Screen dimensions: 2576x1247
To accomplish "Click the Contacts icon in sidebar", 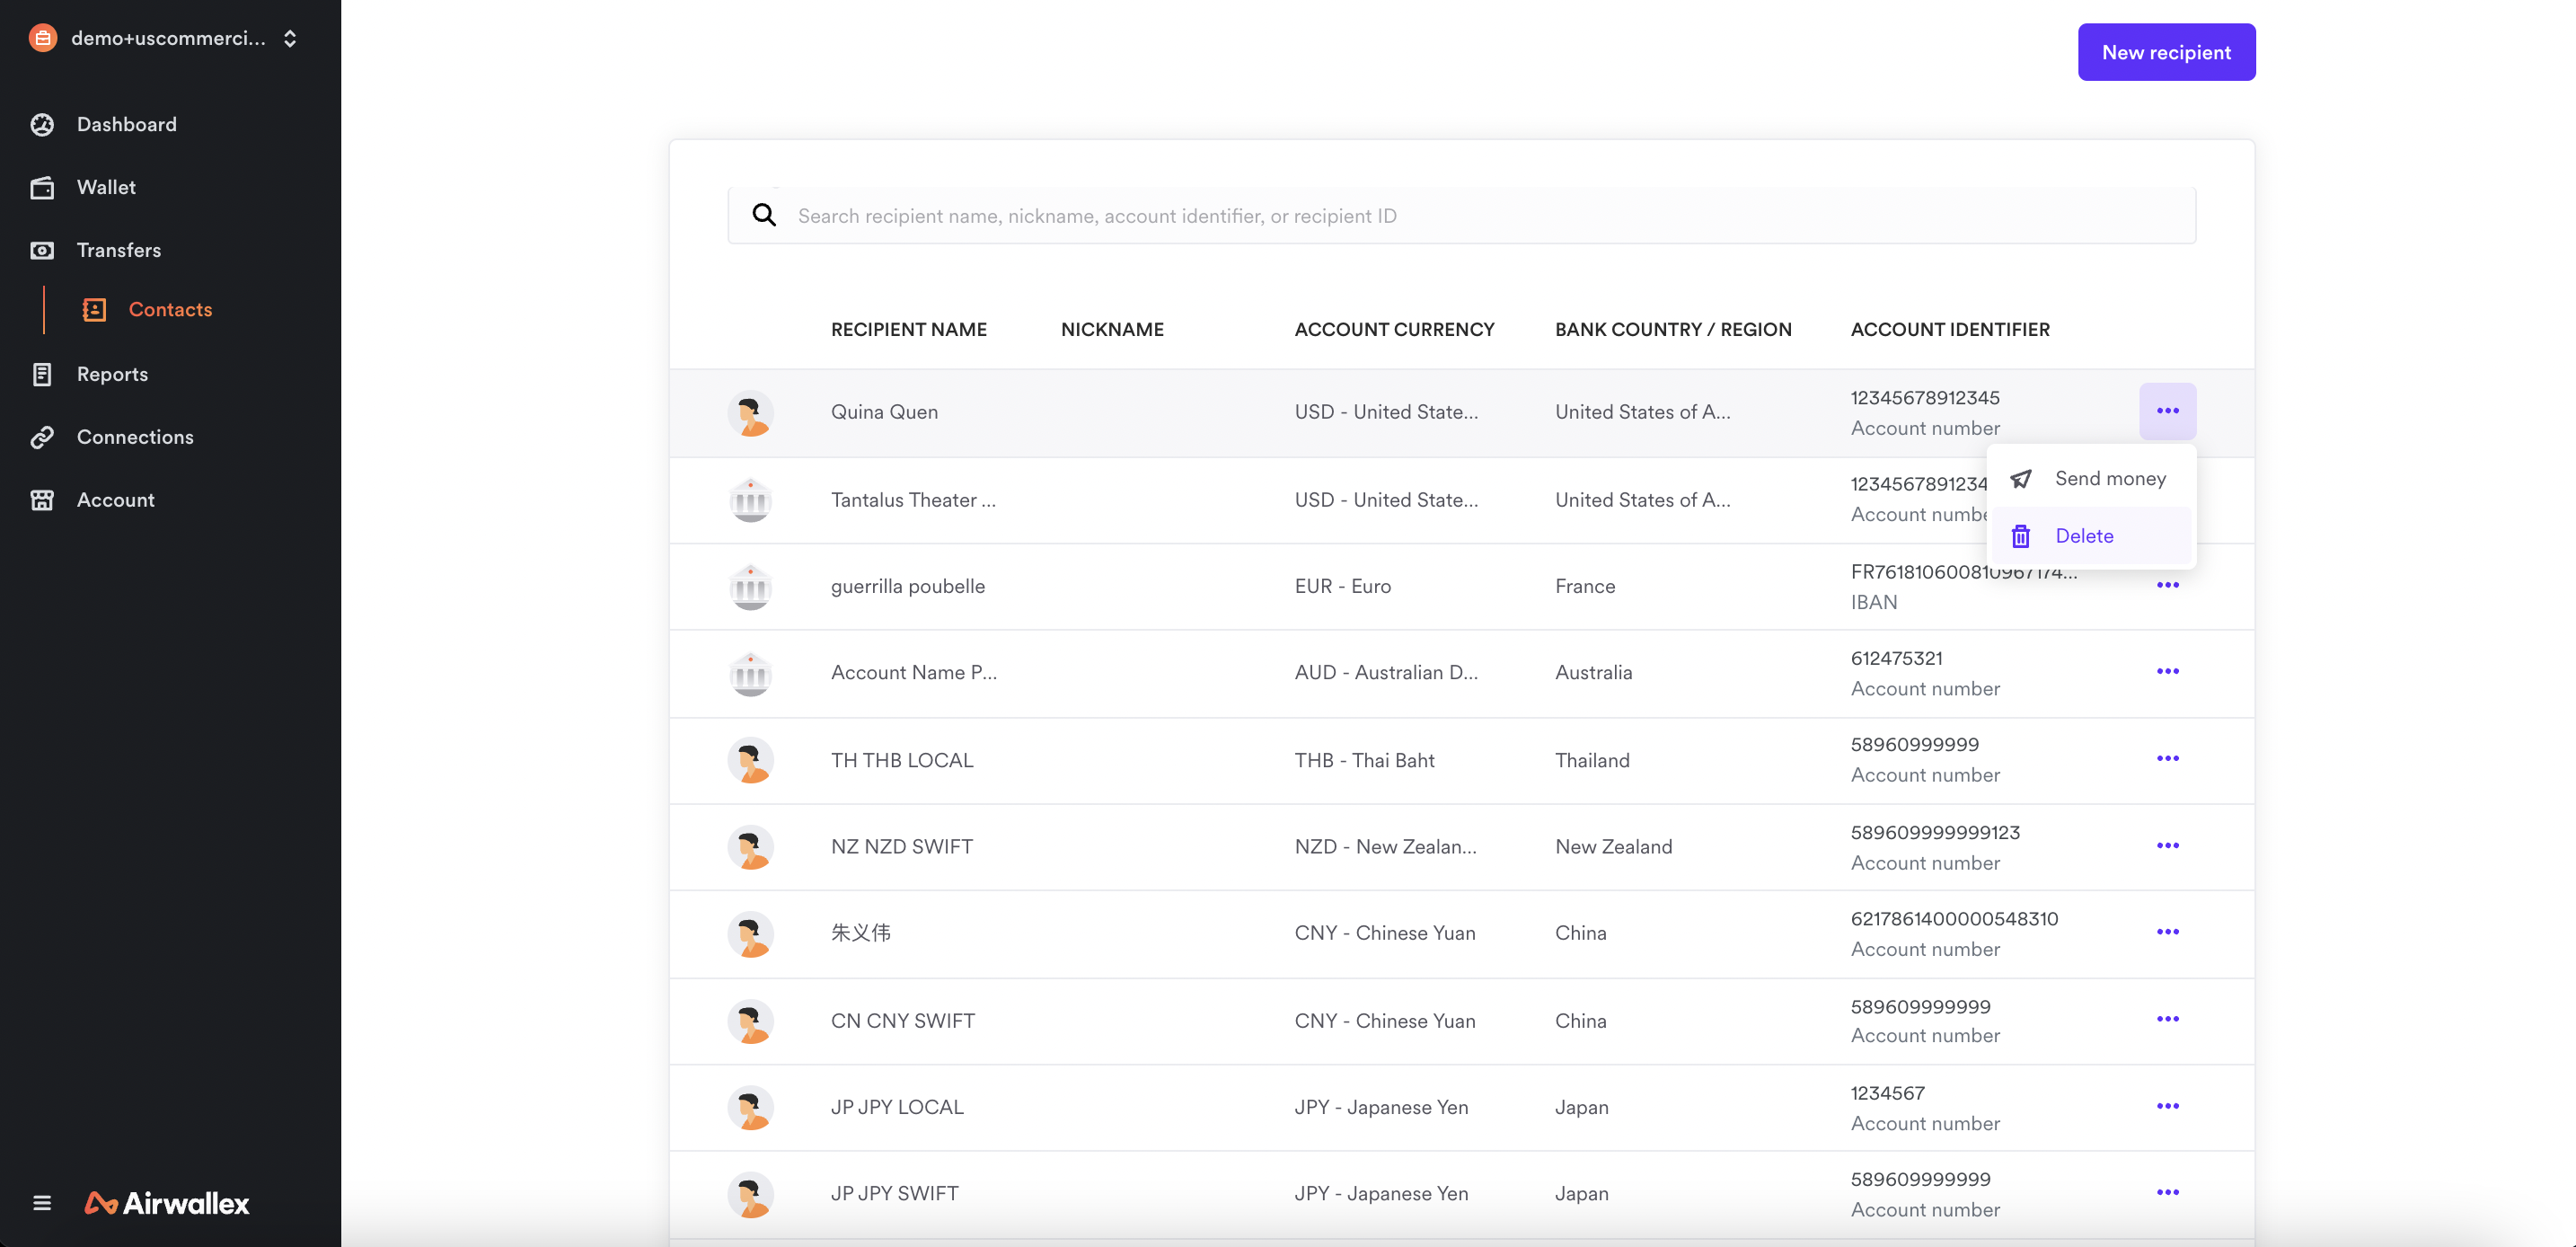I will pos(94,310).
